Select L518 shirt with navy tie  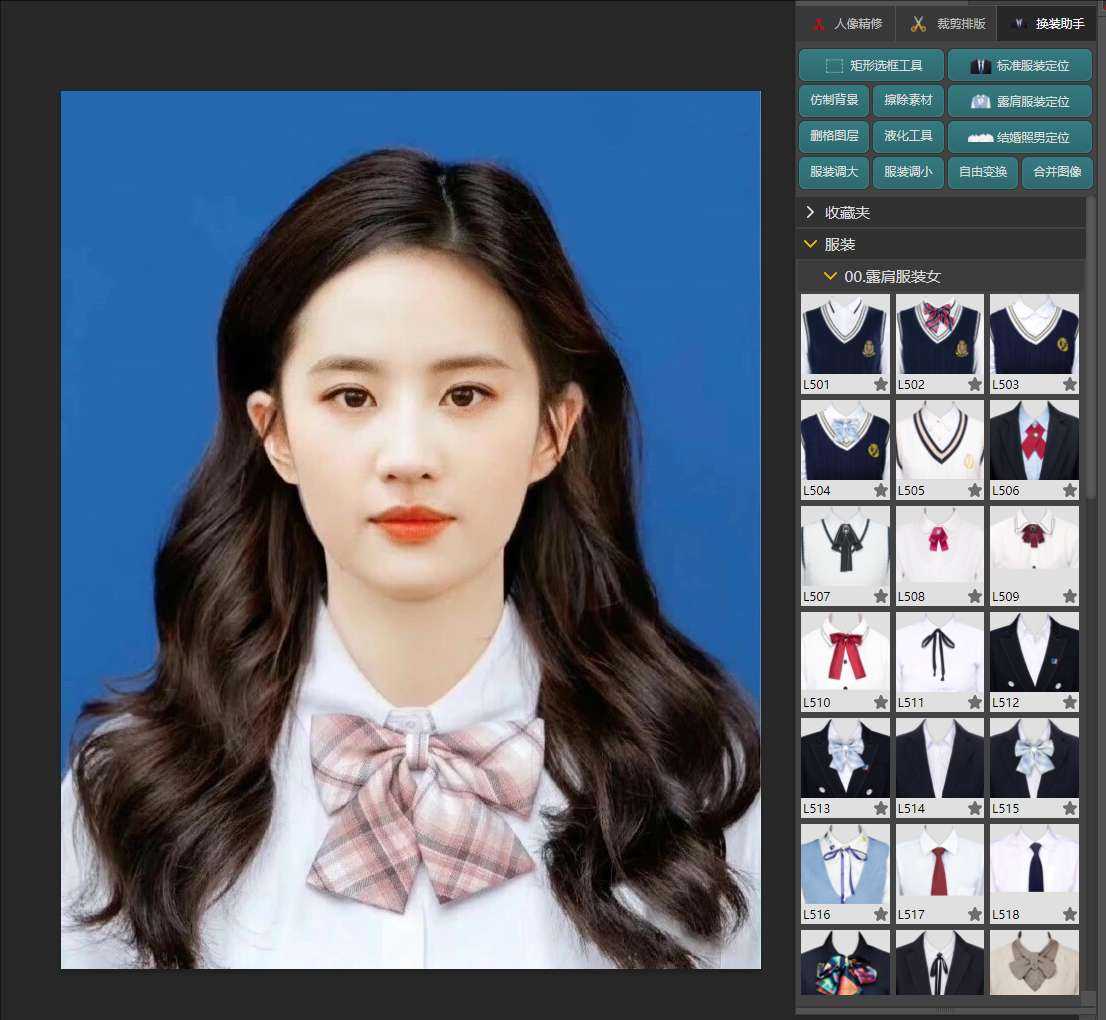coord(1034,864)
